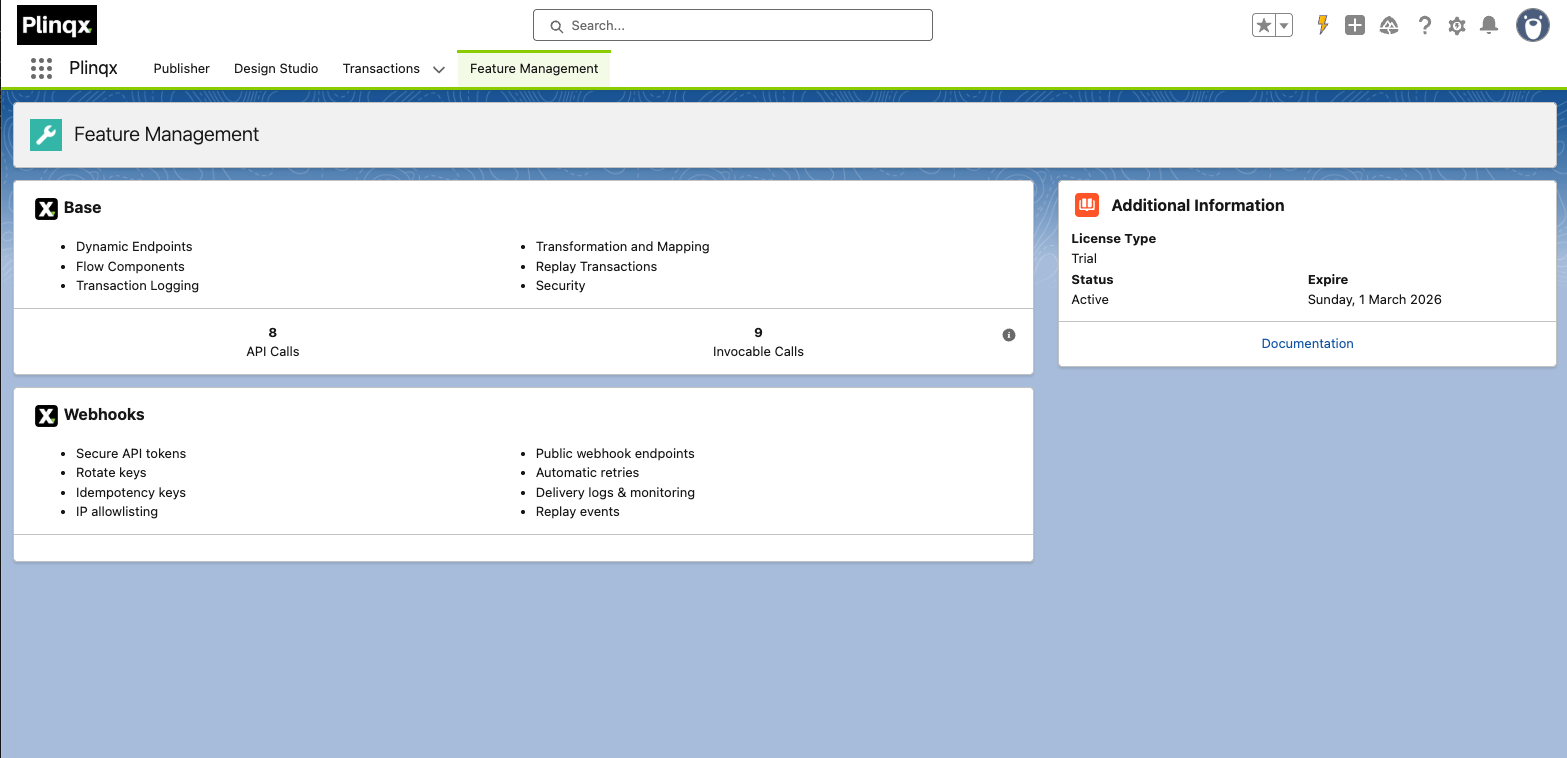The width and height of the screenshot is (1567, 758).
Task: Open the favorites list dropdown arrow
Action: [x=1284, y=26]
